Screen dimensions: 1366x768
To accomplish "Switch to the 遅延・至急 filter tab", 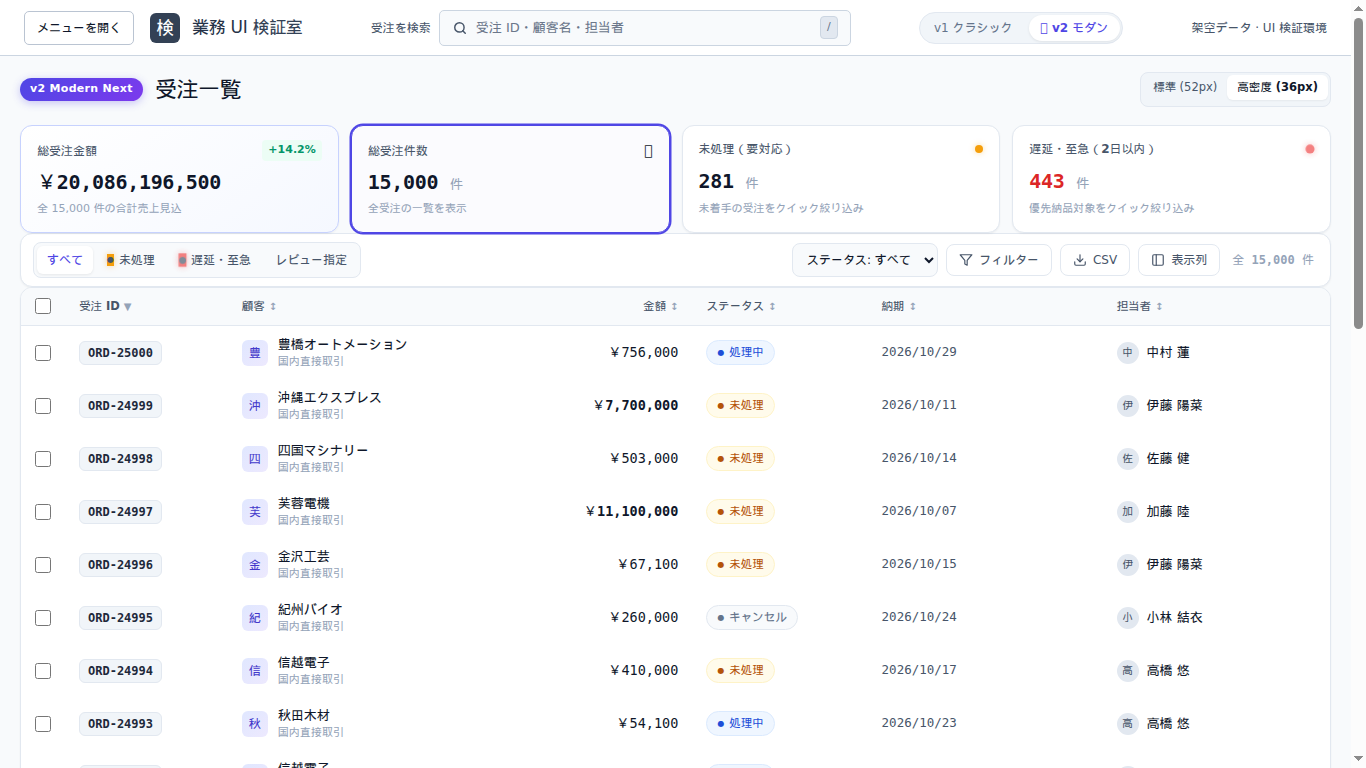I will (x=214, y=260).
